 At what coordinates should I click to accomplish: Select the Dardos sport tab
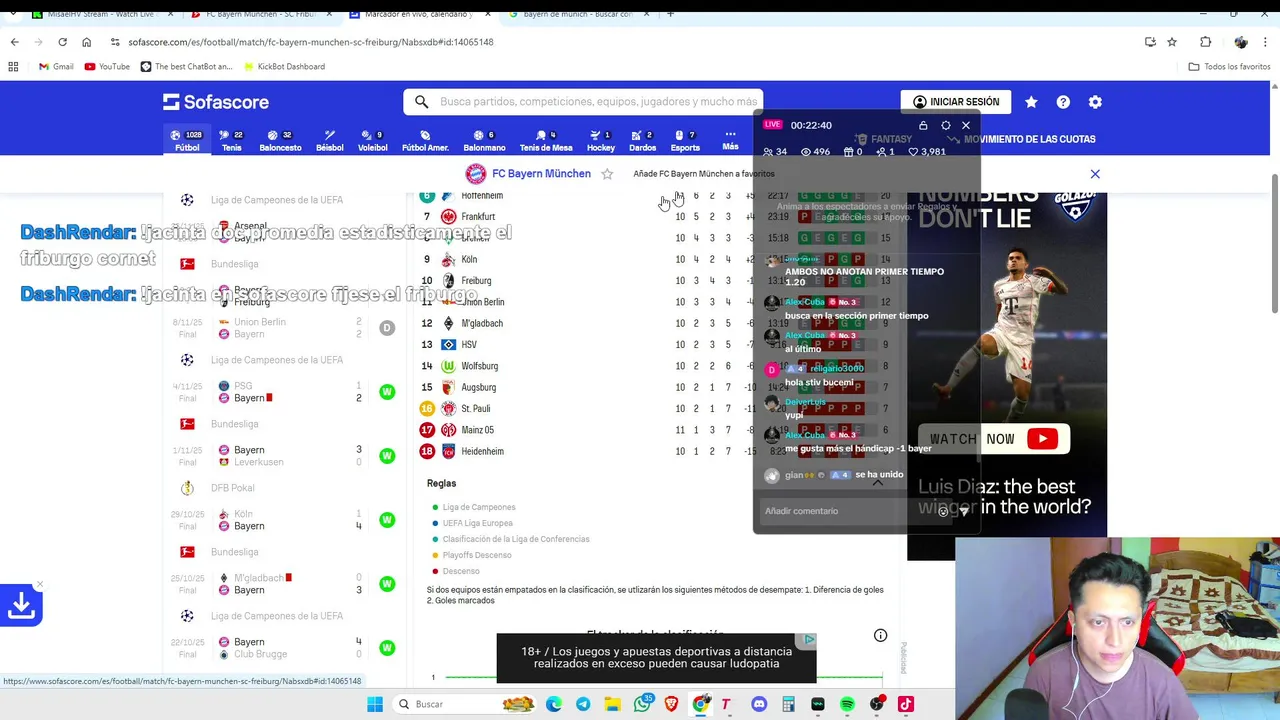(x=642, y=141)
